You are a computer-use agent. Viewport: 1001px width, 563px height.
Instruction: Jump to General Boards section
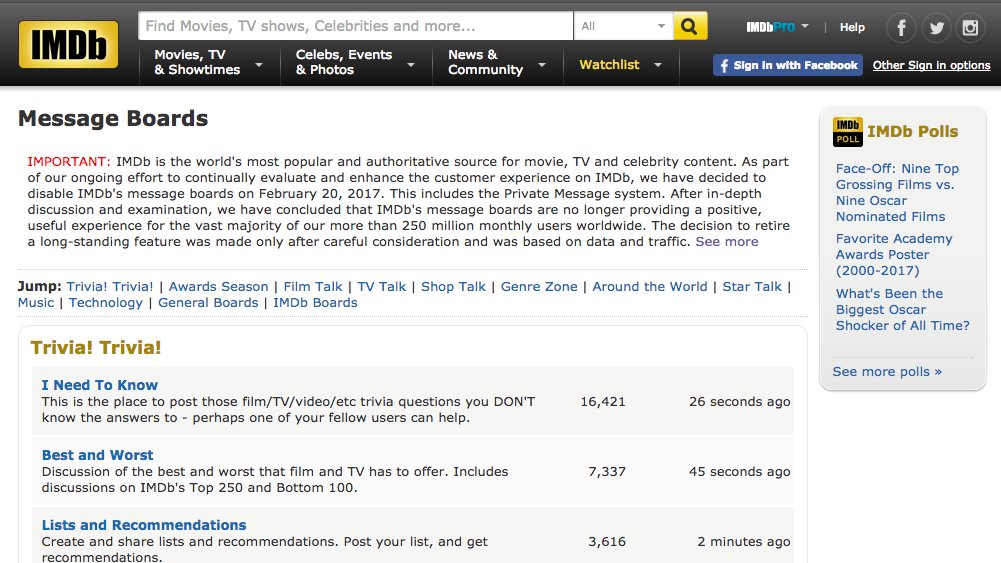(x=208, y=303)
